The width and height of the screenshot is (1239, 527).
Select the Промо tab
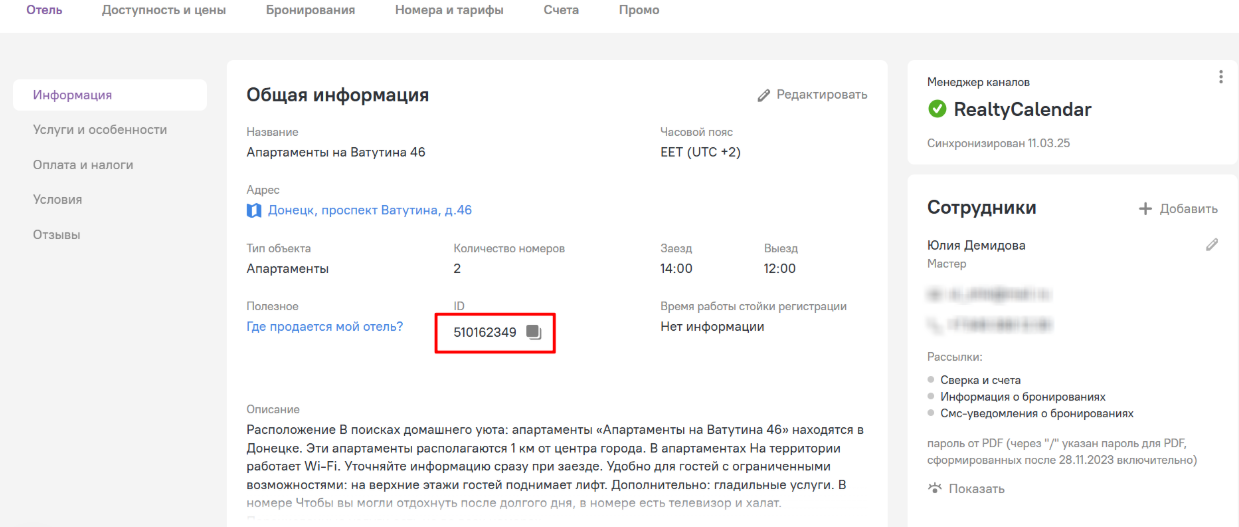pyautogui.click(x=639, y=10)
